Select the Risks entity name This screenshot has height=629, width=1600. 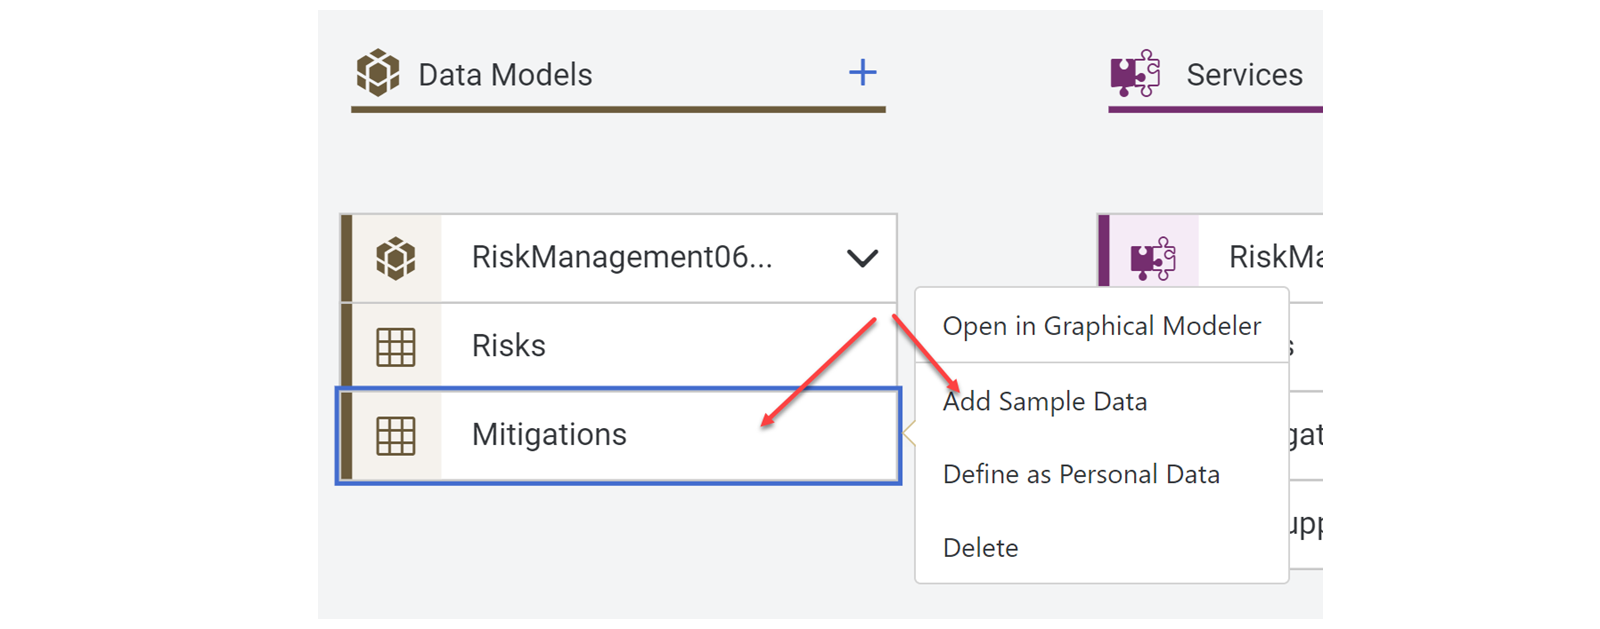[x=509, y=346]
